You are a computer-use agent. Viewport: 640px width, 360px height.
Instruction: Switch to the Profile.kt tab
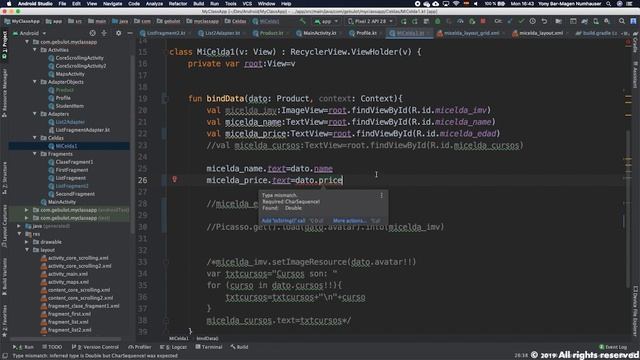coord(366,33)
